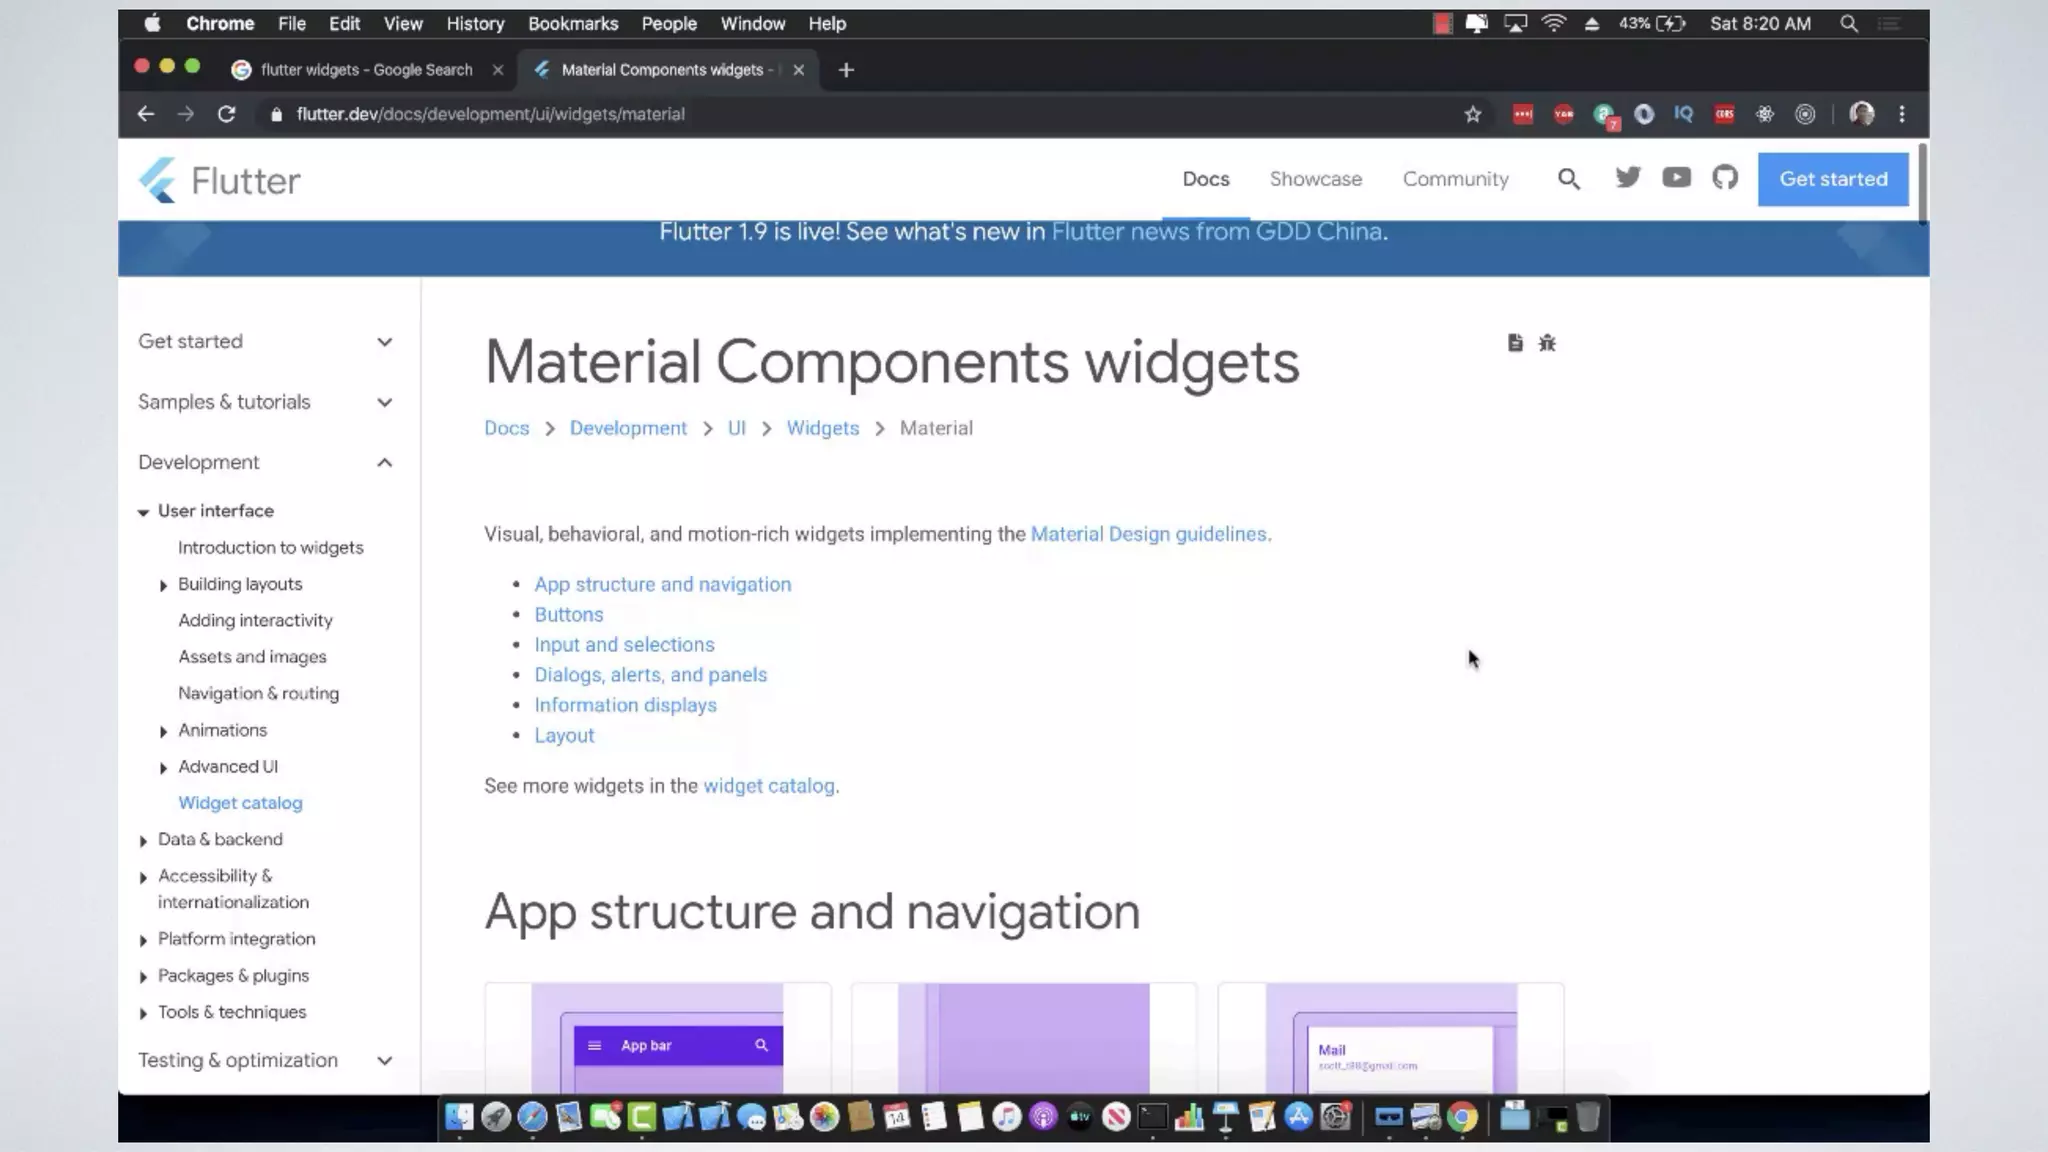Image resolution: width=2048 pixels, height=1152 pixels.
Task: Reload the page in Chrome
Action: click(227, 114)
